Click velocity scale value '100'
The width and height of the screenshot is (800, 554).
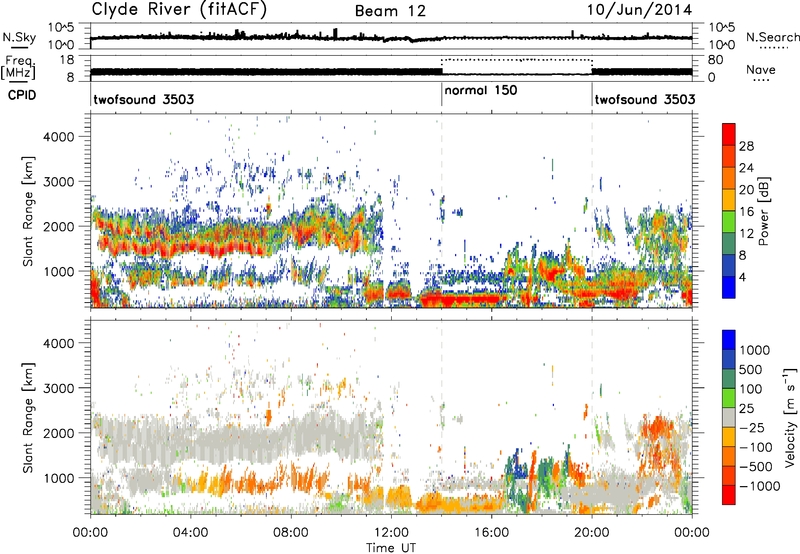751,389
